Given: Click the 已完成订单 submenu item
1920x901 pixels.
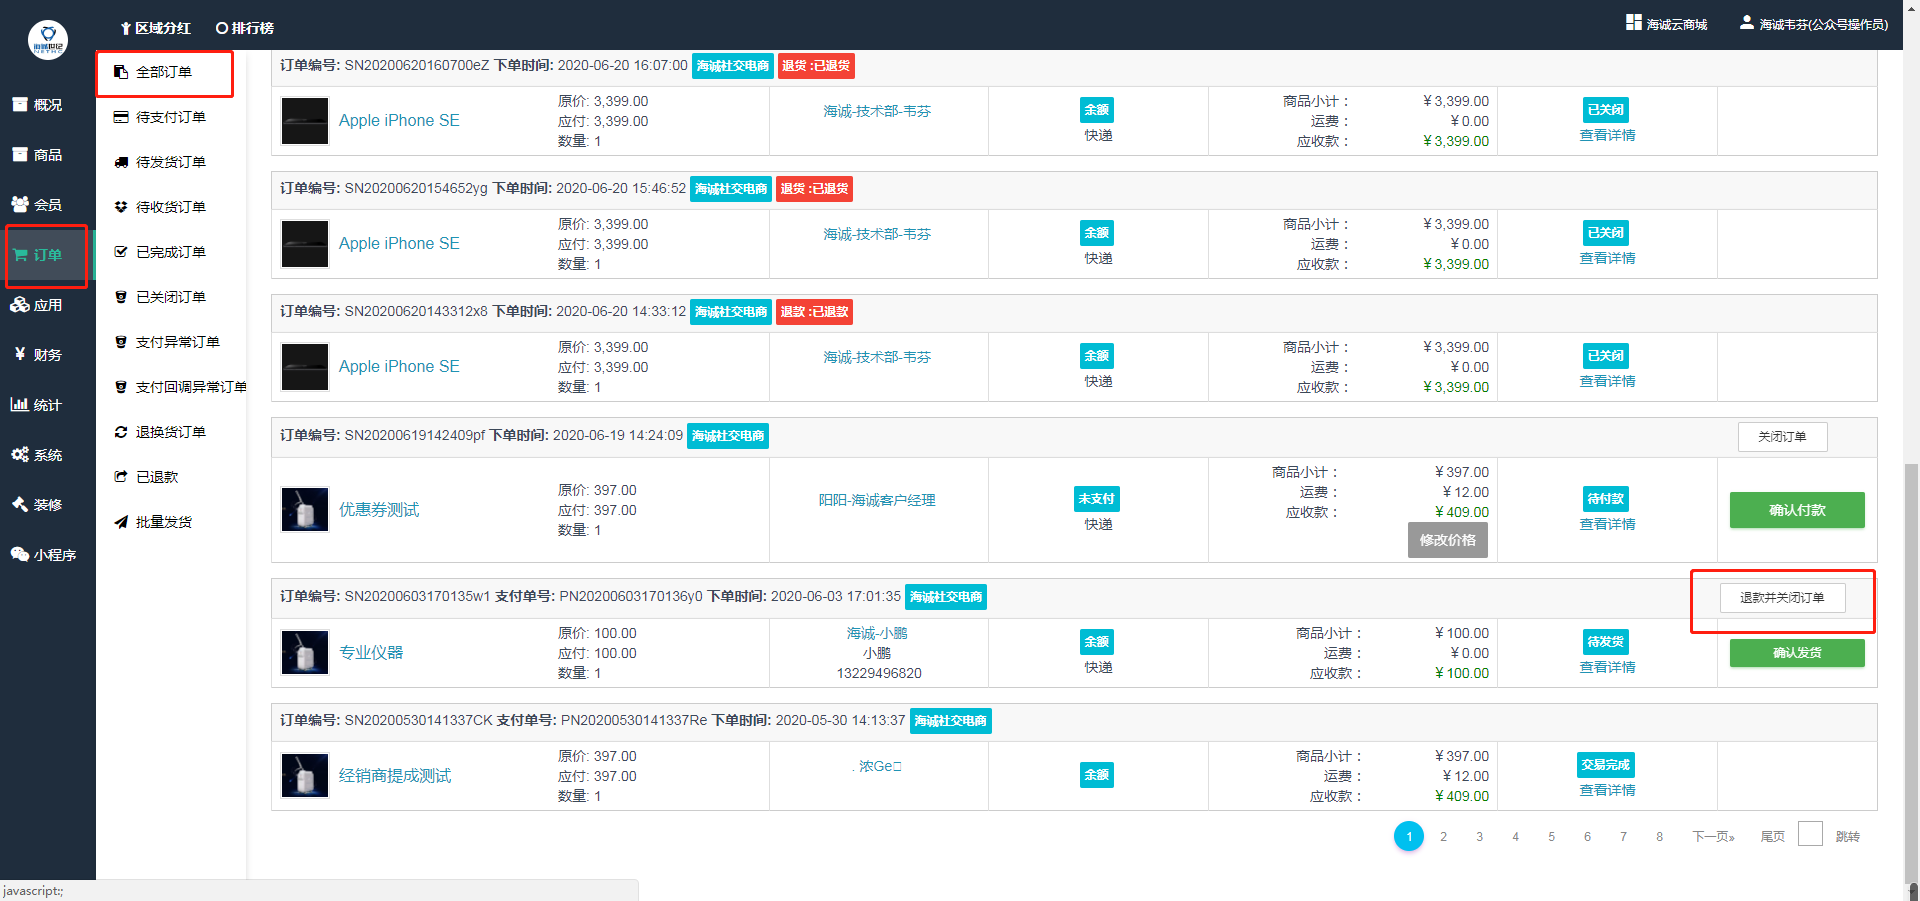Looking at the screenshot, I should [x=171, y=252].
